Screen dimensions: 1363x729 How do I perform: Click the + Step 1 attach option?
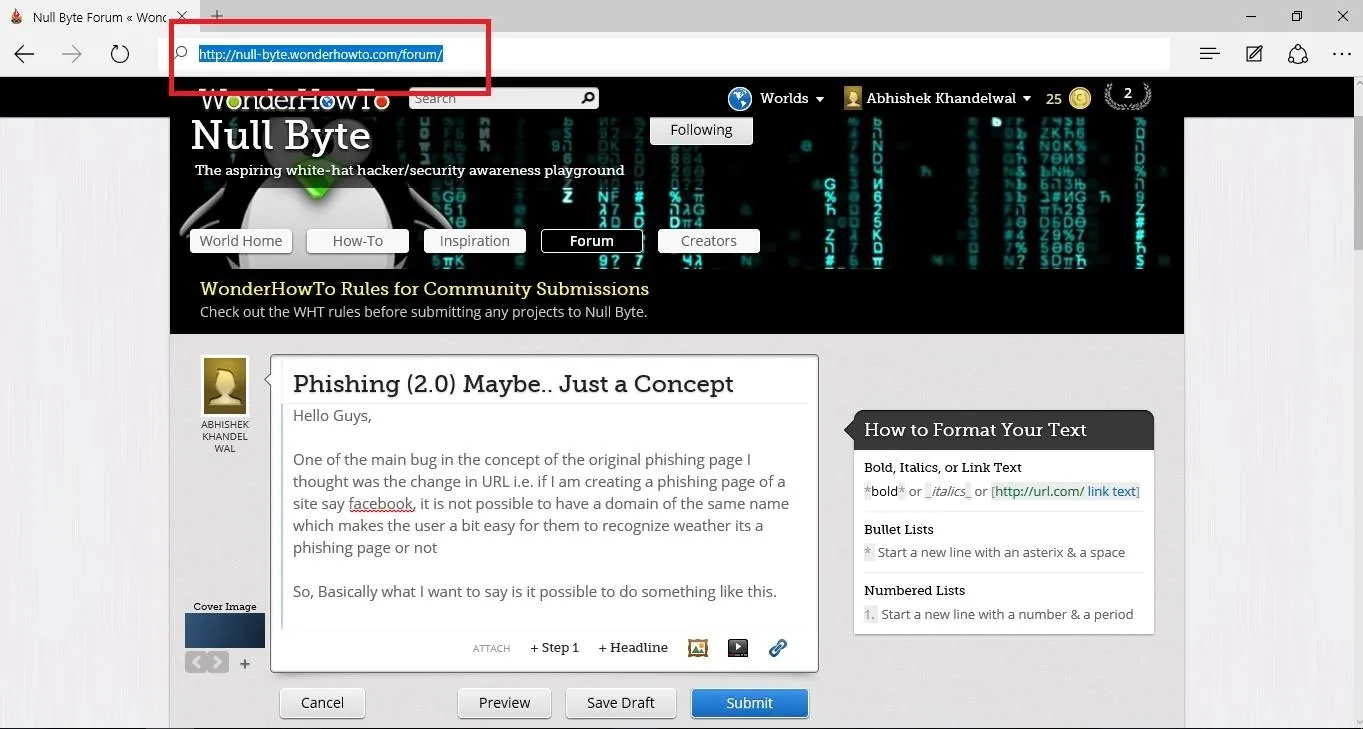click(x=554, y=648)
